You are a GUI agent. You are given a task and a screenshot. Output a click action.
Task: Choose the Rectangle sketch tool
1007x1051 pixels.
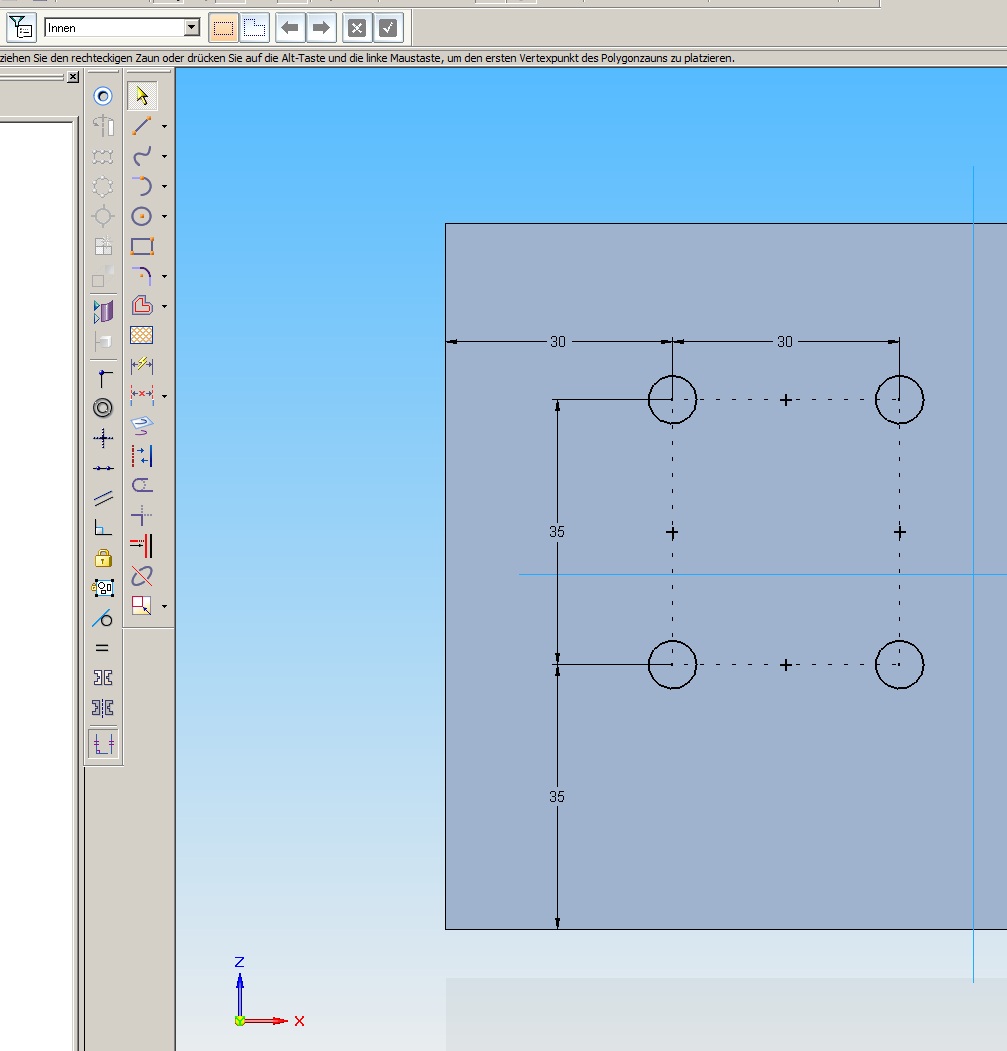[141, 246]
